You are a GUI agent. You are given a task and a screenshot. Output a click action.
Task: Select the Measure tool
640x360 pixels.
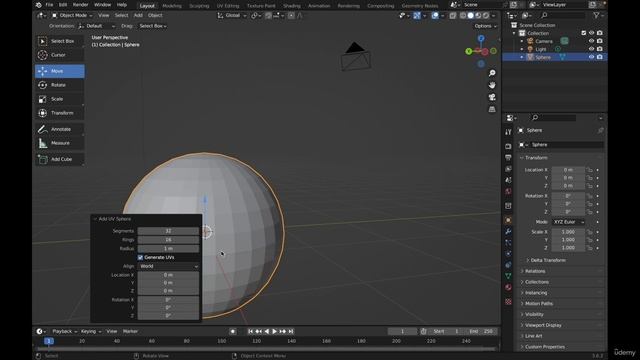(60, 143)
